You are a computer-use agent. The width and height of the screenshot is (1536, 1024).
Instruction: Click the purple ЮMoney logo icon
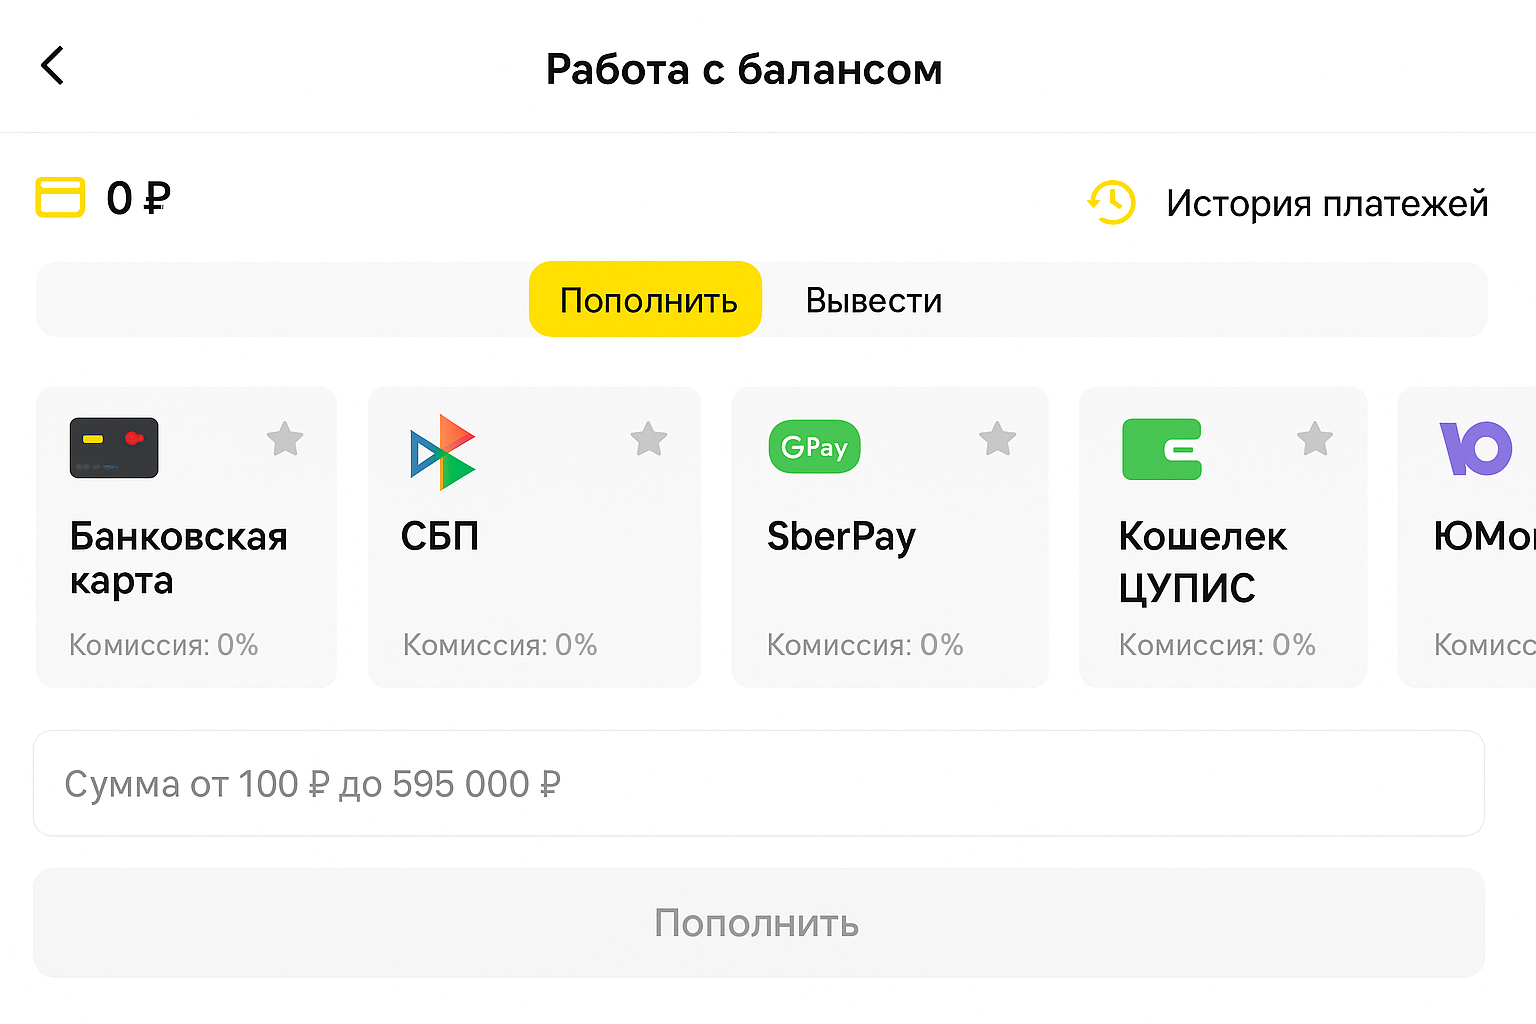(1478, 449)
